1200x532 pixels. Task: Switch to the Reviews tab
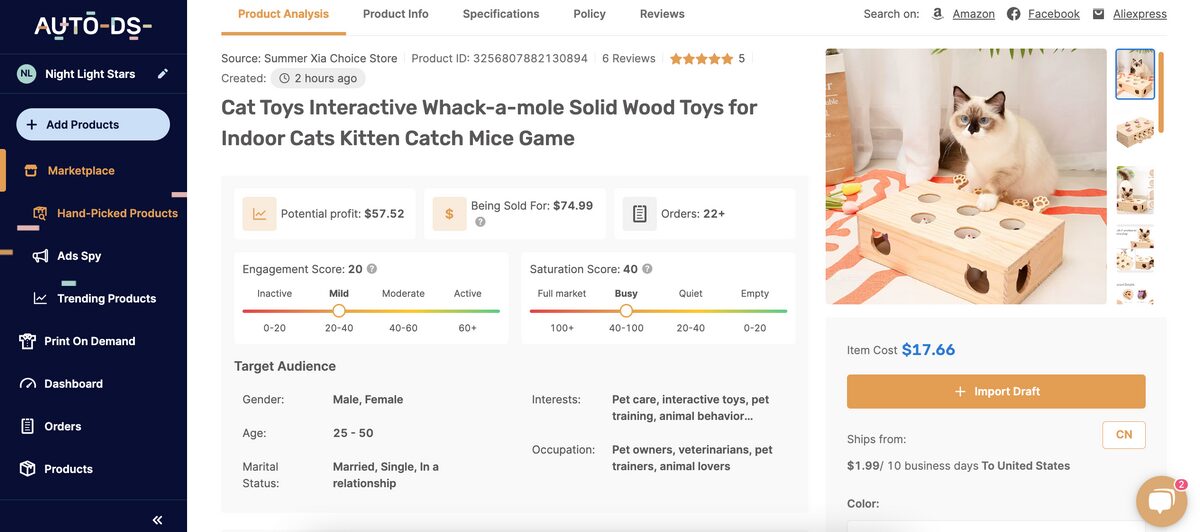point(662,14)
